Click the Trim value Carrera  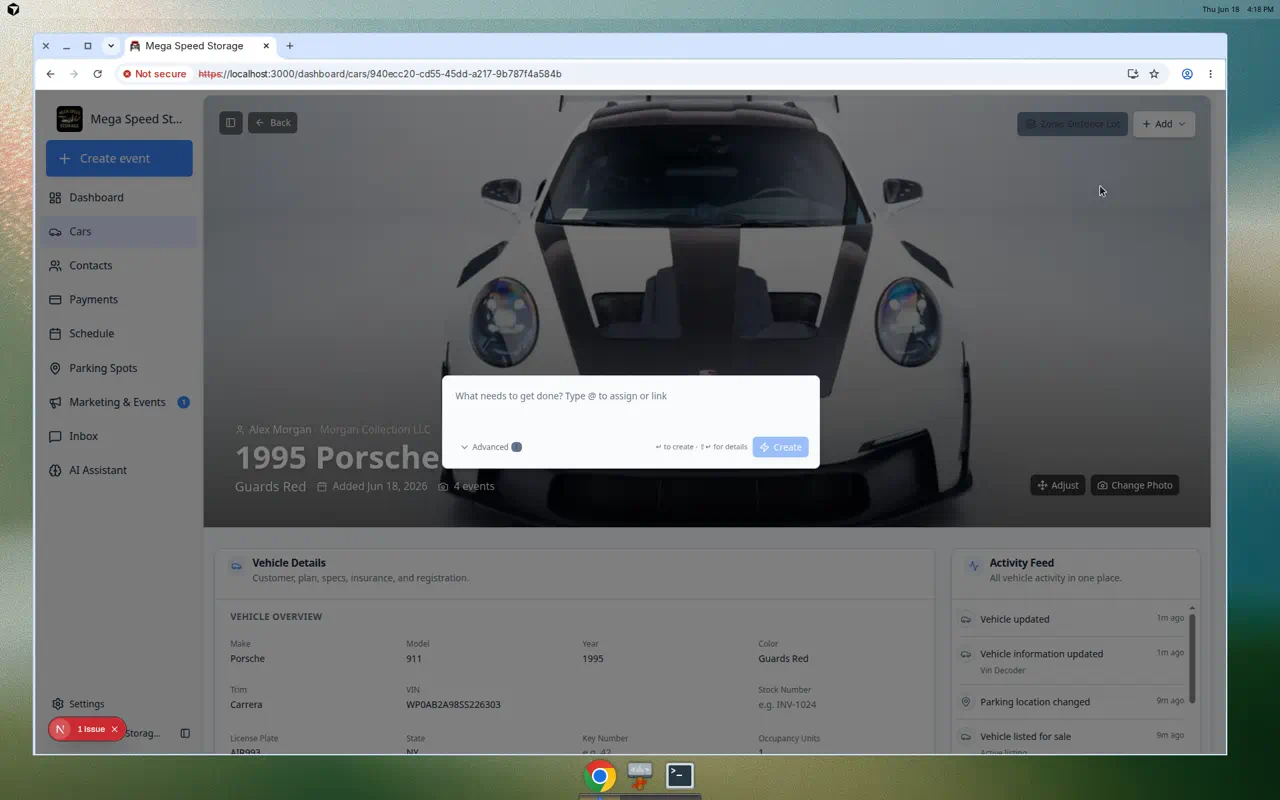[x=246, y=704]
